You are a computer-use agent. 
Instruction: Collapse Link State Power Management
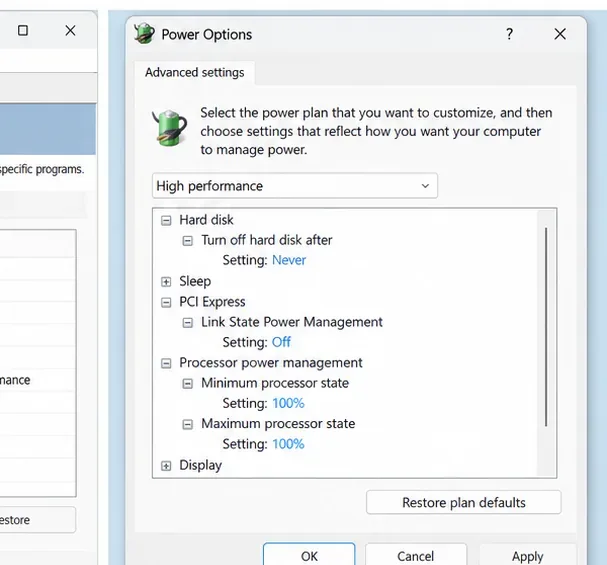(187, 323)
